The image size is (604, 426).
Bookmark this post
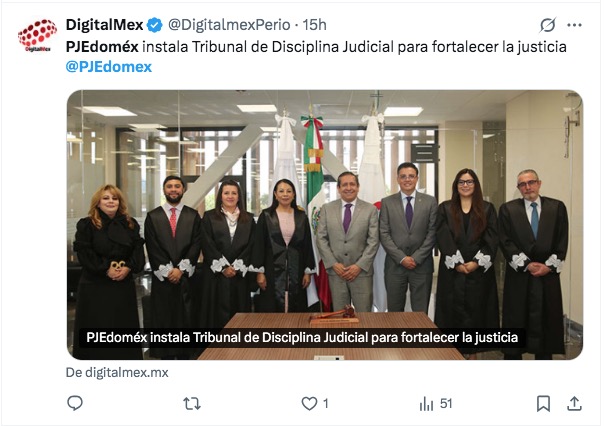tap(543, 404)
